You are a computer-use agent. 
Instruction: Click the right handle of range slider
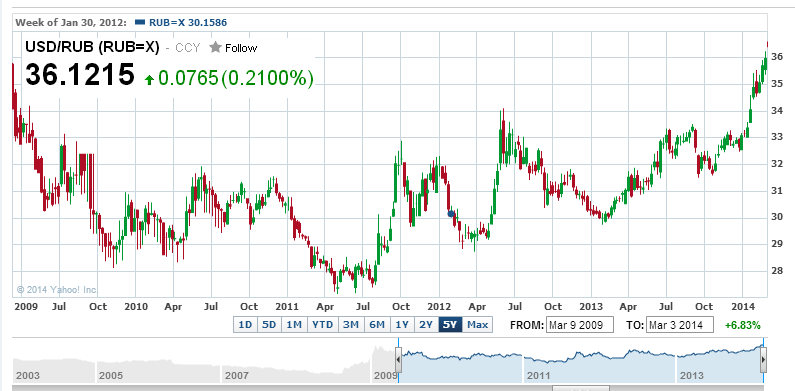(764, 360)
